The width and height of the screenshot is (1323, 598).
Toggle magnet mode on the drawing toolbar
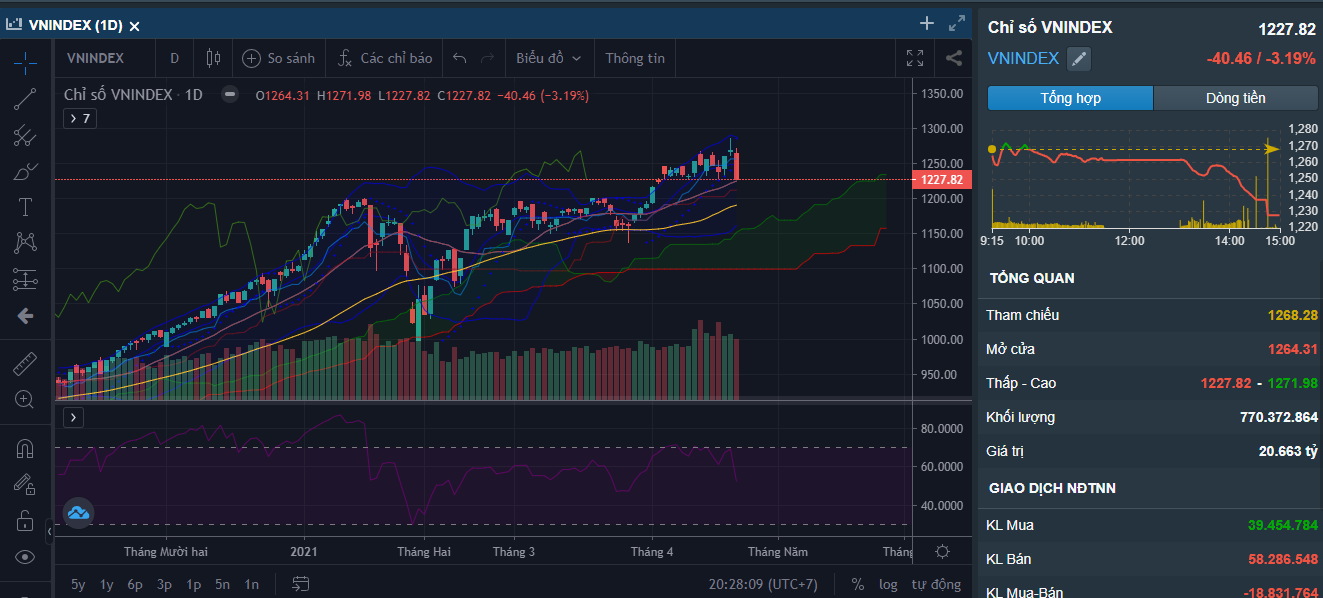(x=25, y=449)
